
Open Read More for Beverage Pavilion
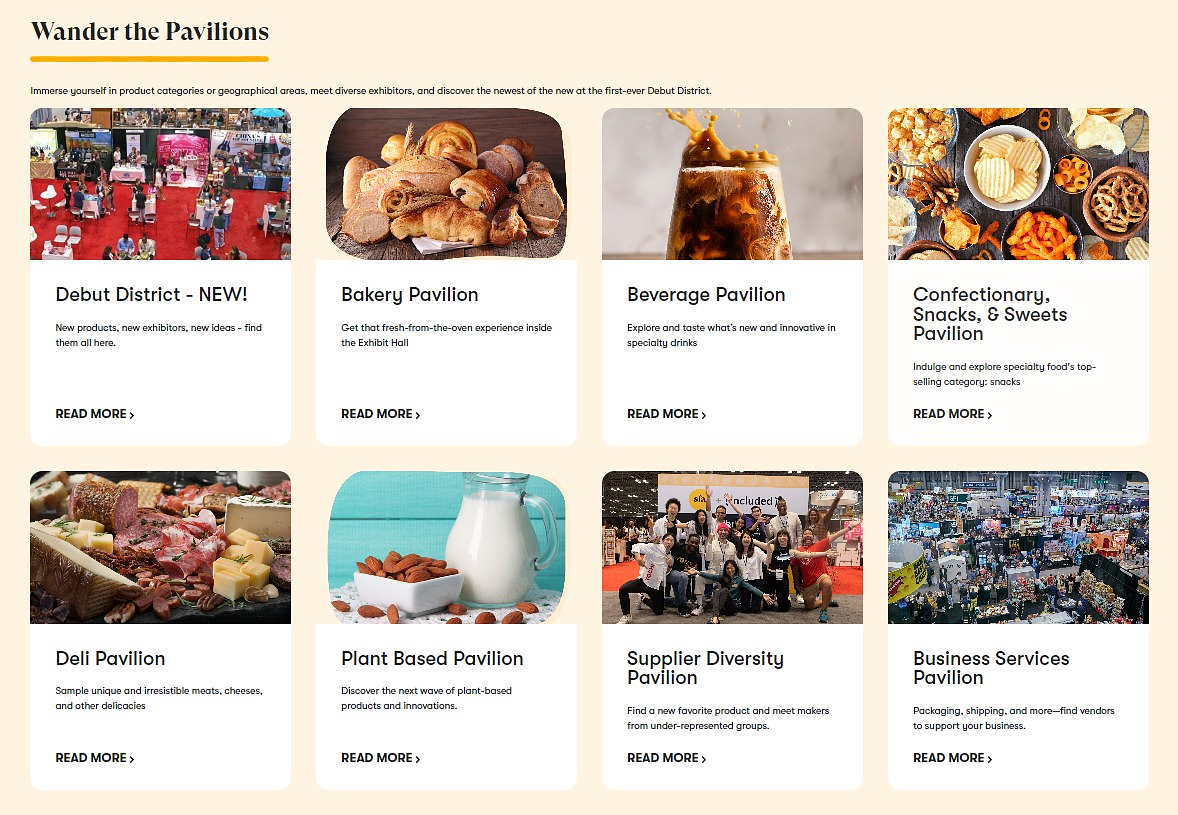click(666, 414)
